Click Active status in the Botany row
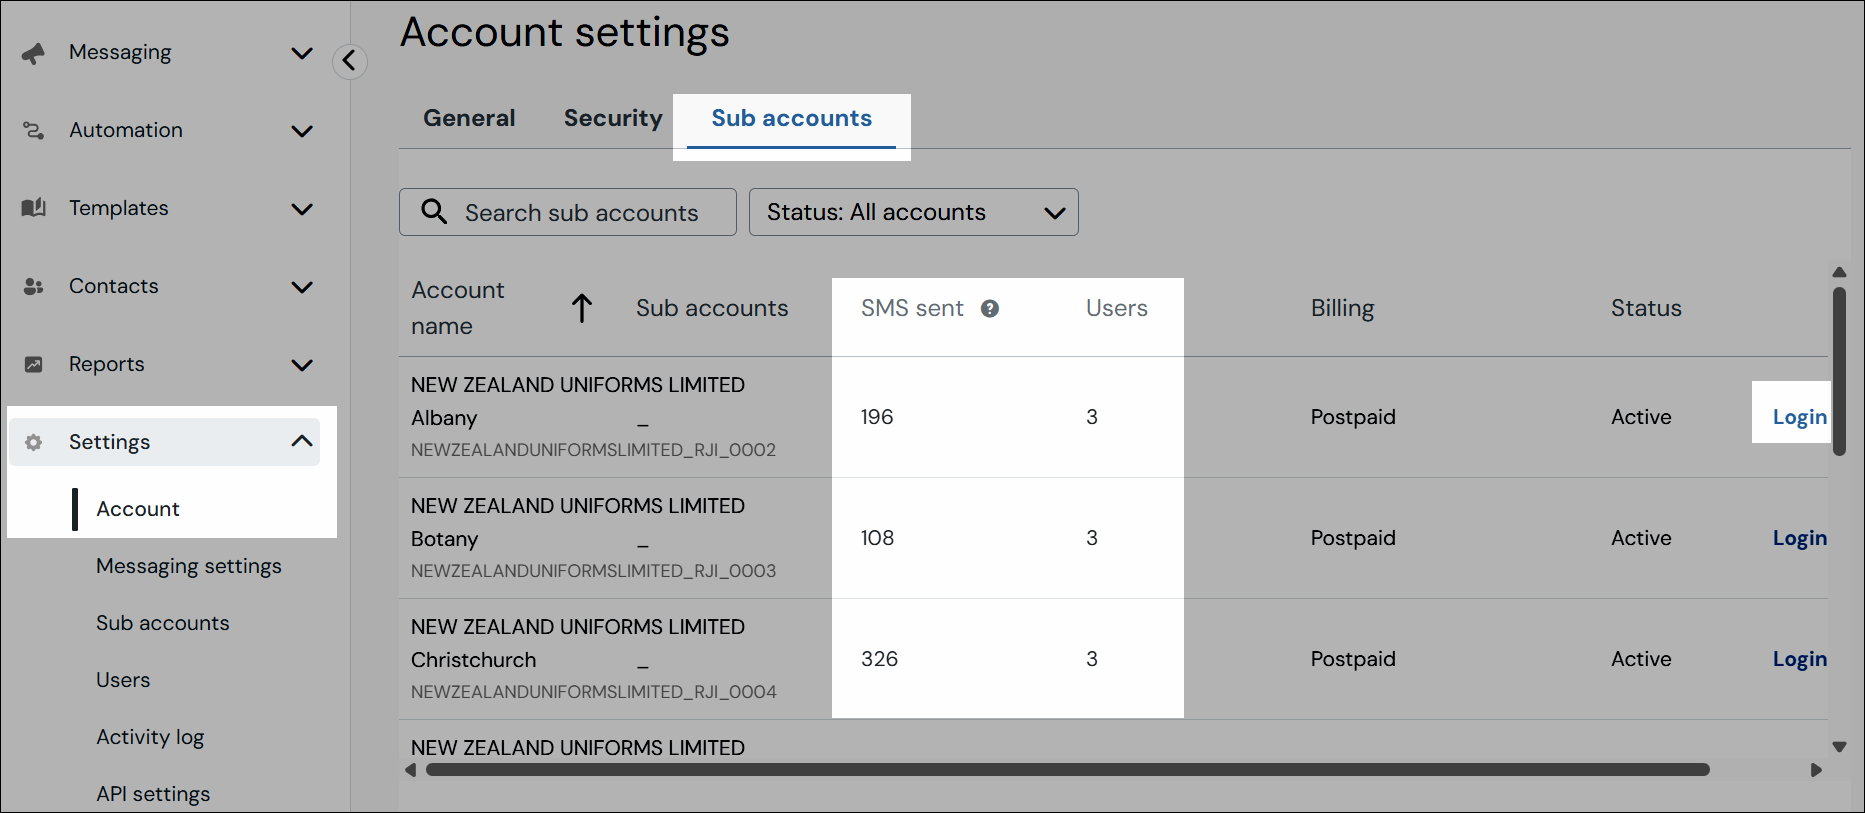The image size is (1865, 813). pos(1641,538)
